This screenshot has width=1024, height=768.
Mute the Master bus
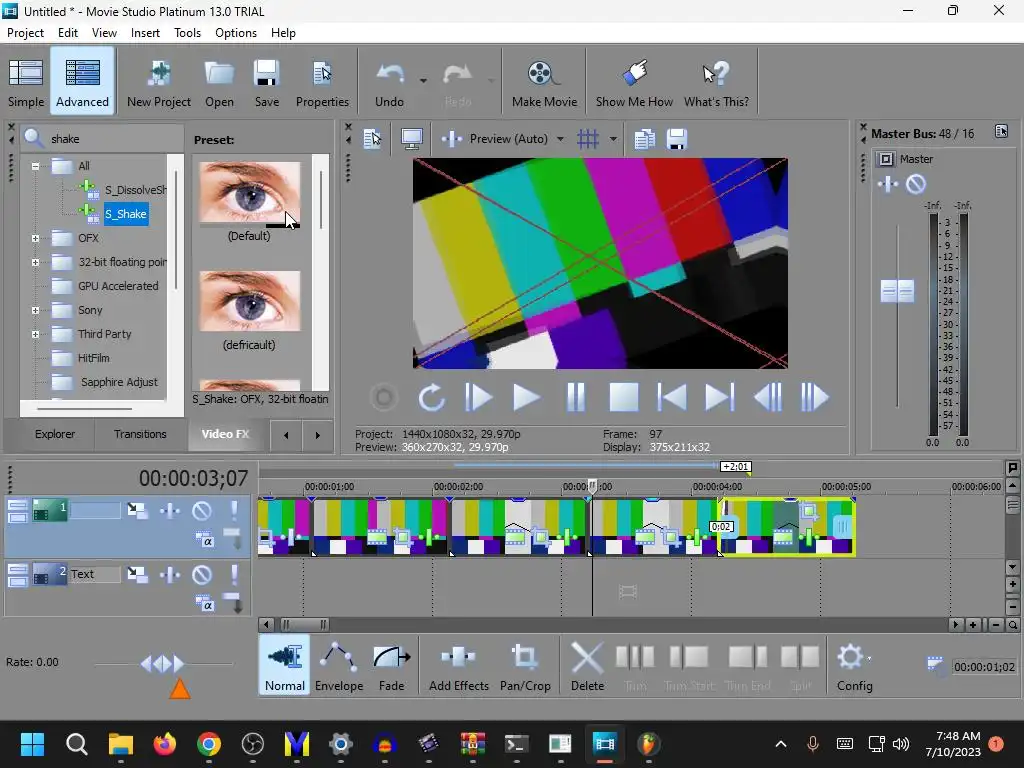916,185
